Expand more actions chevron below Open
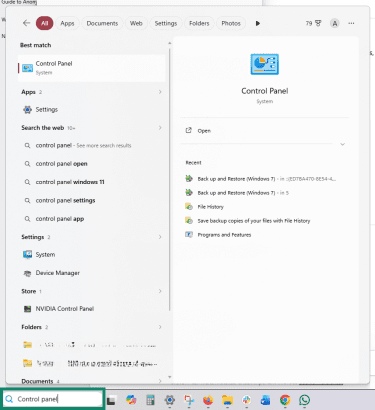Image resolution: width=375 pixels, height=410 pixels. (x=342, y=144)
